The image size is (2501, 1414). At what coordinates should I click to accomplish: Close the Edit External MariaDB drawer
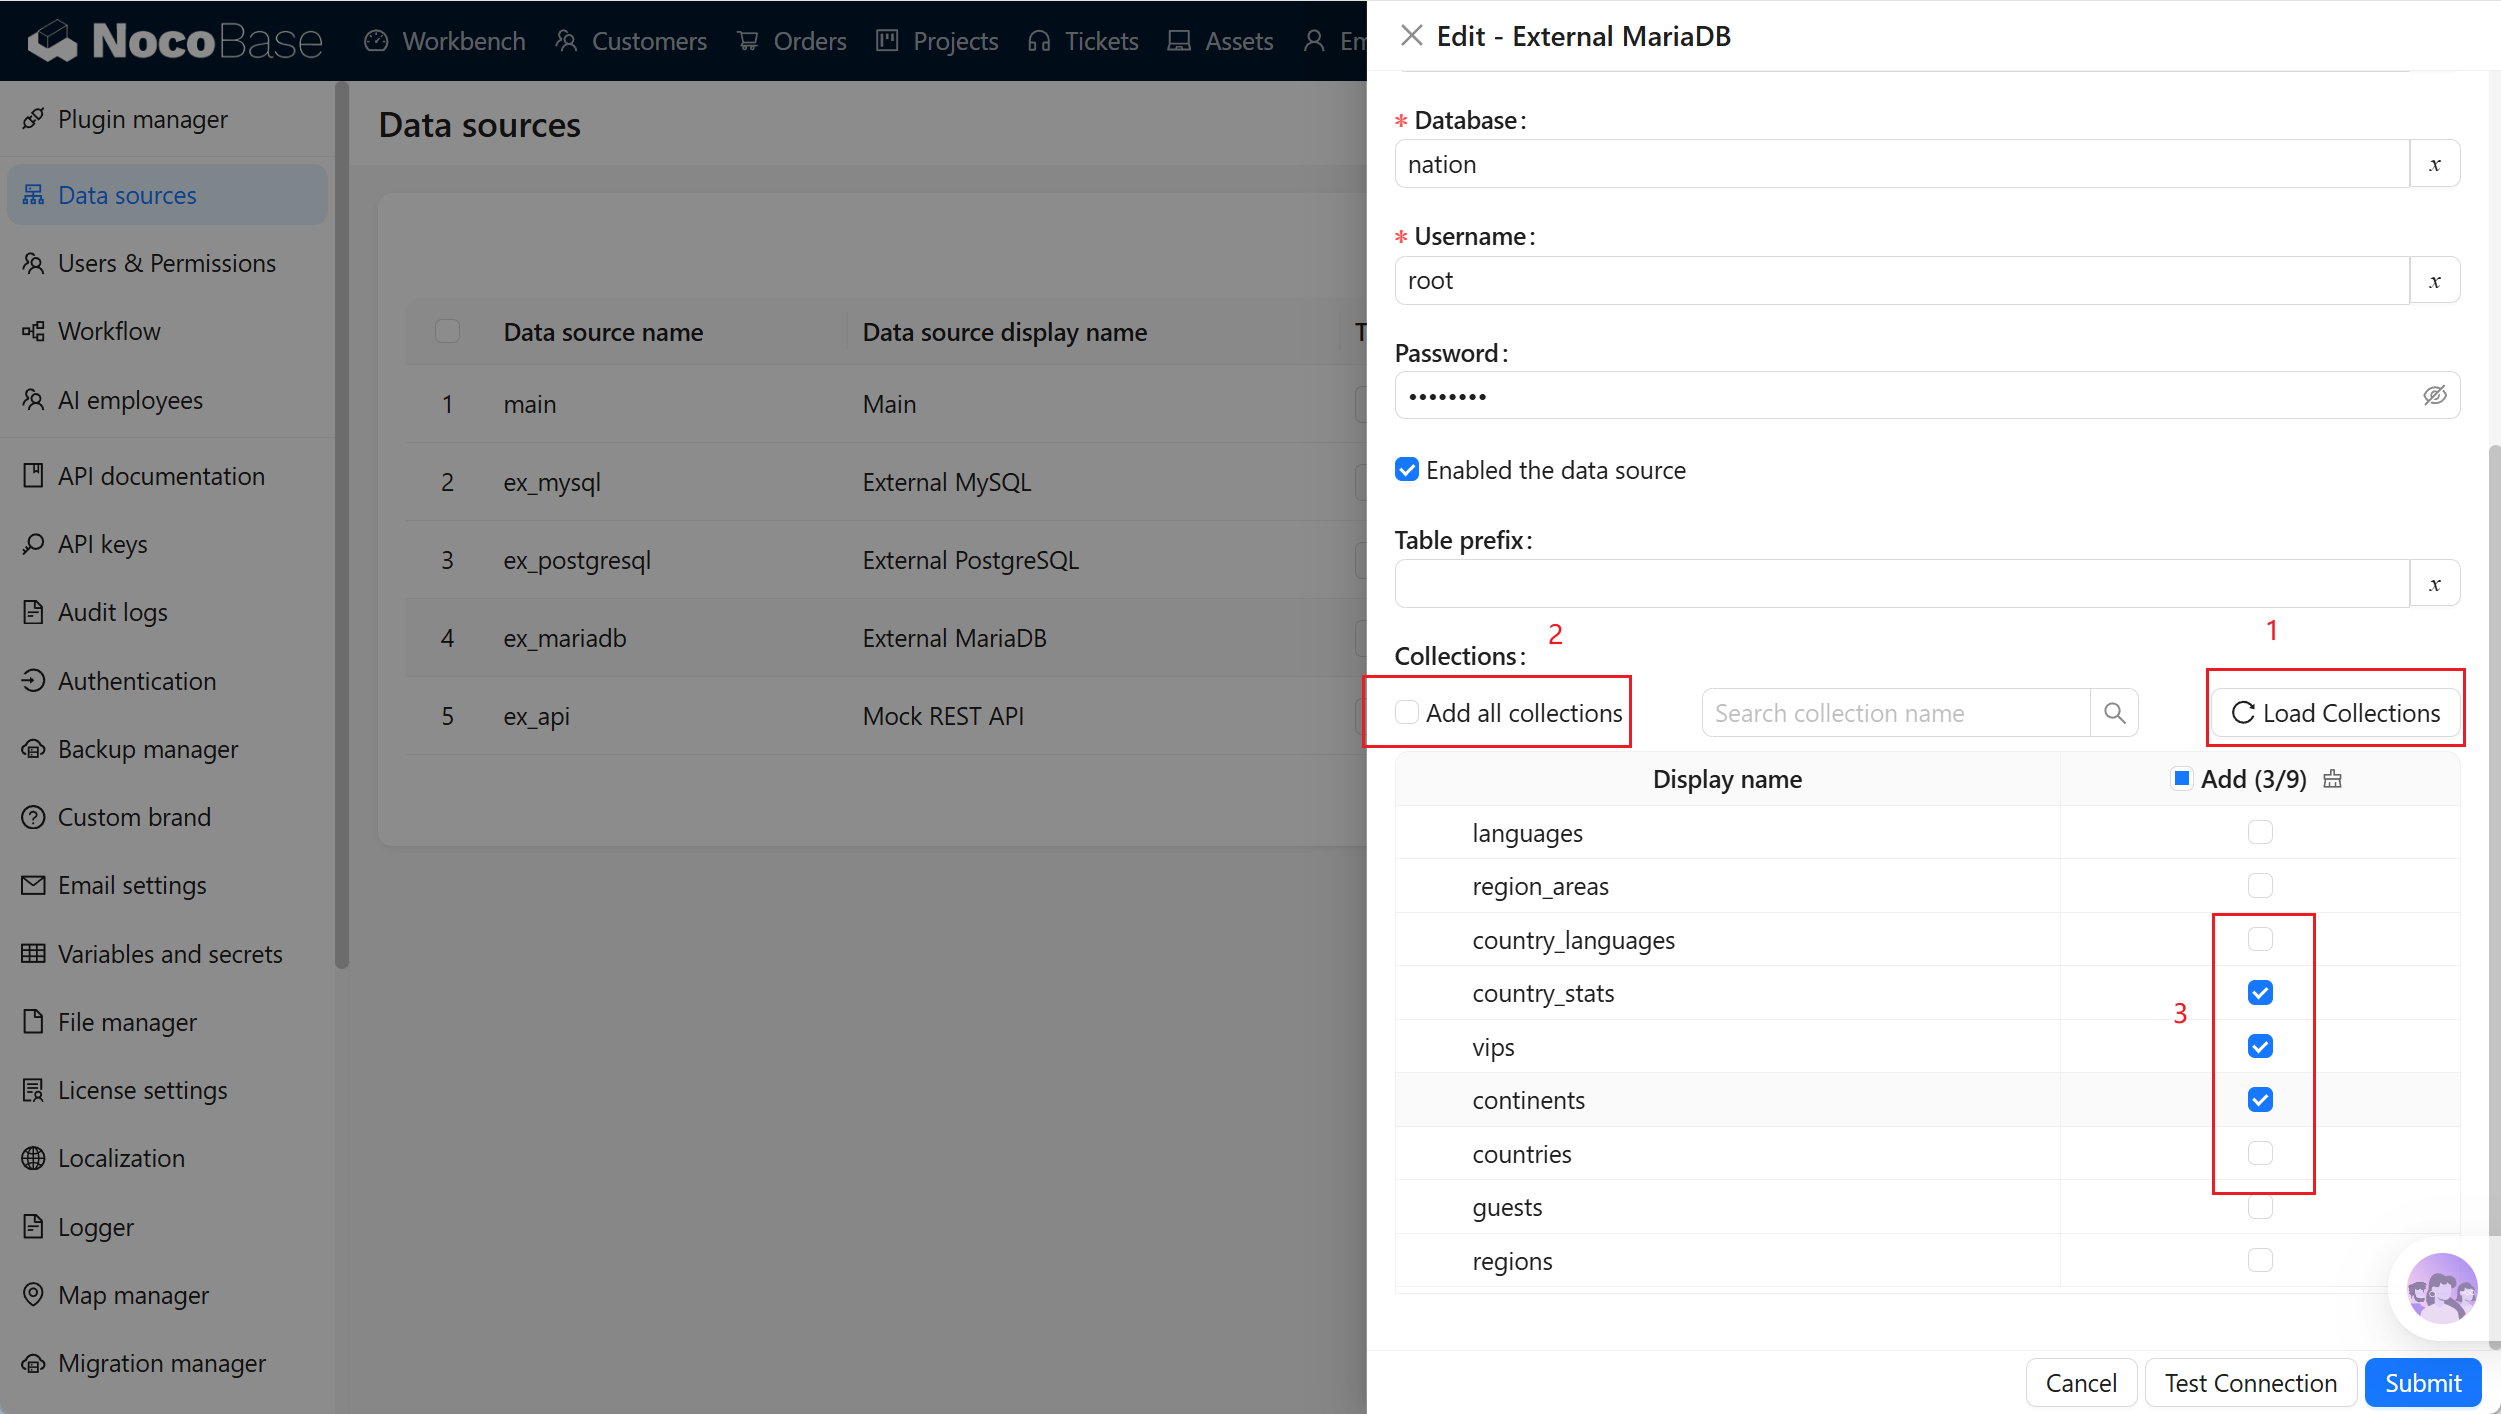[x=1411, y=36]
